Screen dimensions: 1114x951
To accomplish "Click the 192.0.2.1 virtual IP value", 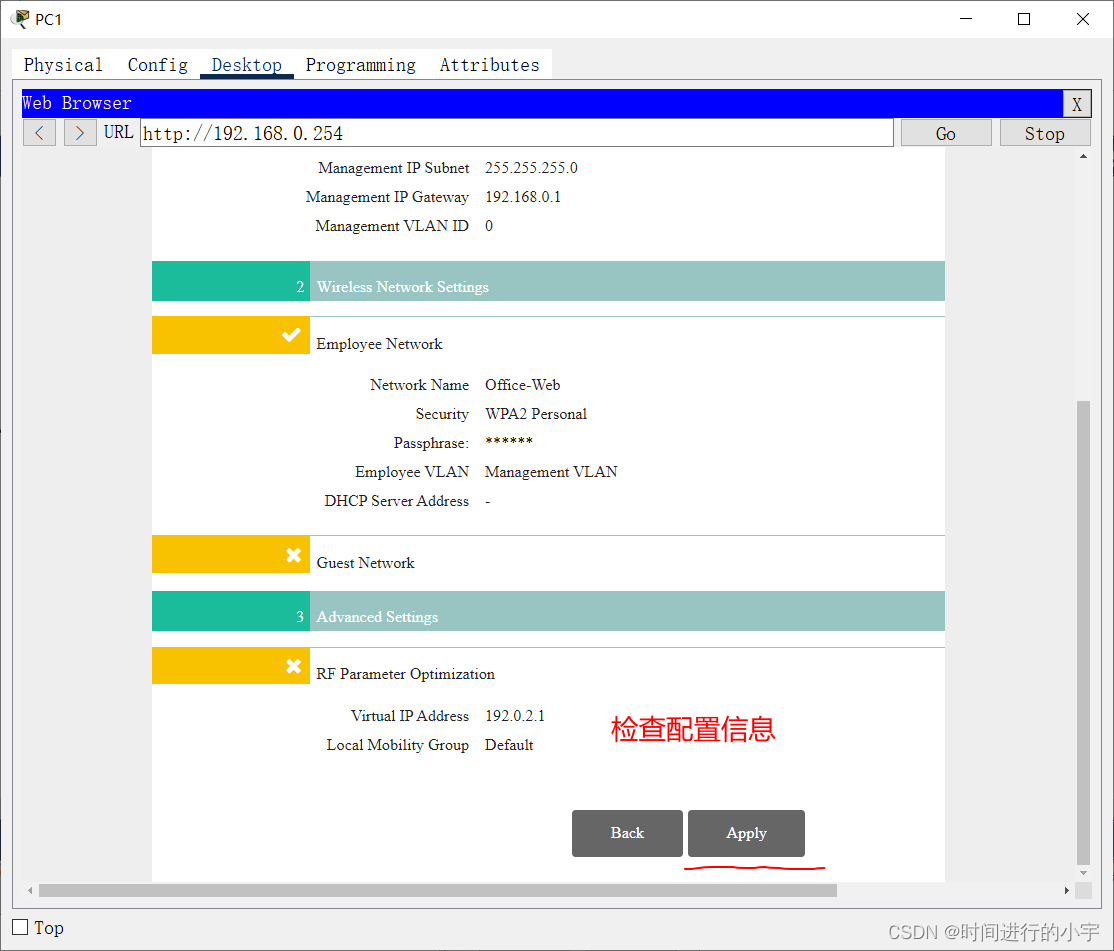I will [x=515, y=716].
